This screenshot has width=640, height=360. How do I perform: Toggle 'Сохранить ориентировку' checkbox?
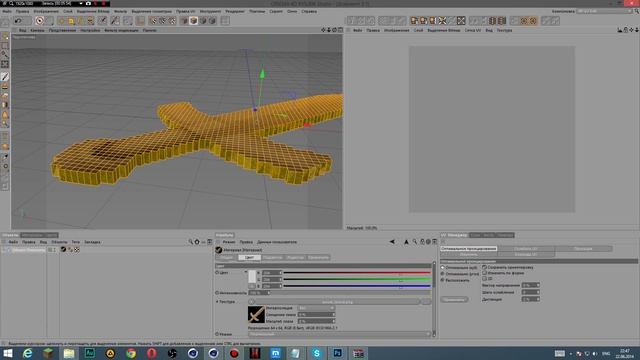tap(484, 267)
